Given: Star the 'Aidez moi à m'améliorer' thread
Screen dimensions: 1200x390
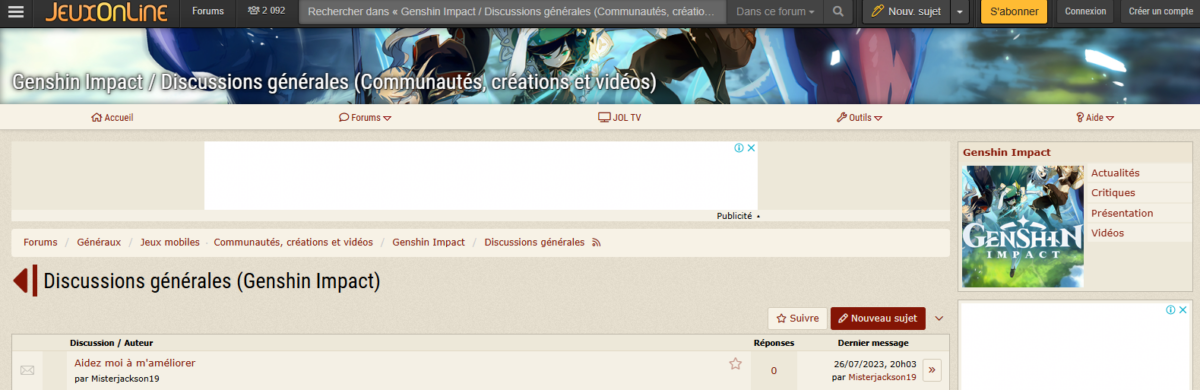Looking at the screenshot, I should (x=735, y=363).
